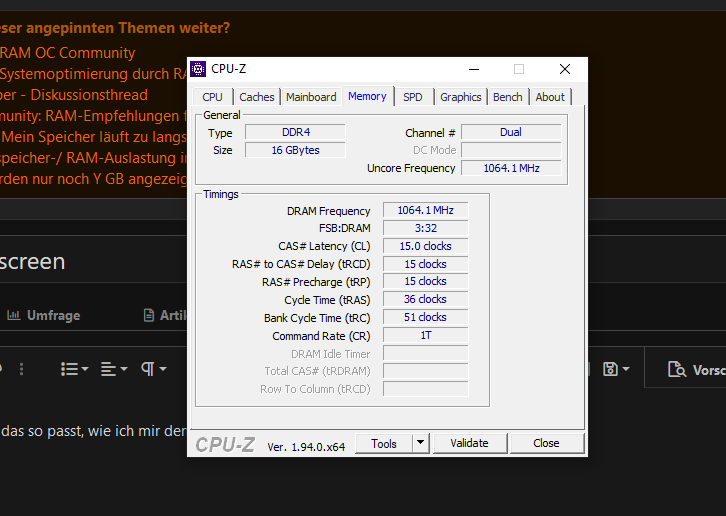Switch to the SPD tab

tap(413, 97)
